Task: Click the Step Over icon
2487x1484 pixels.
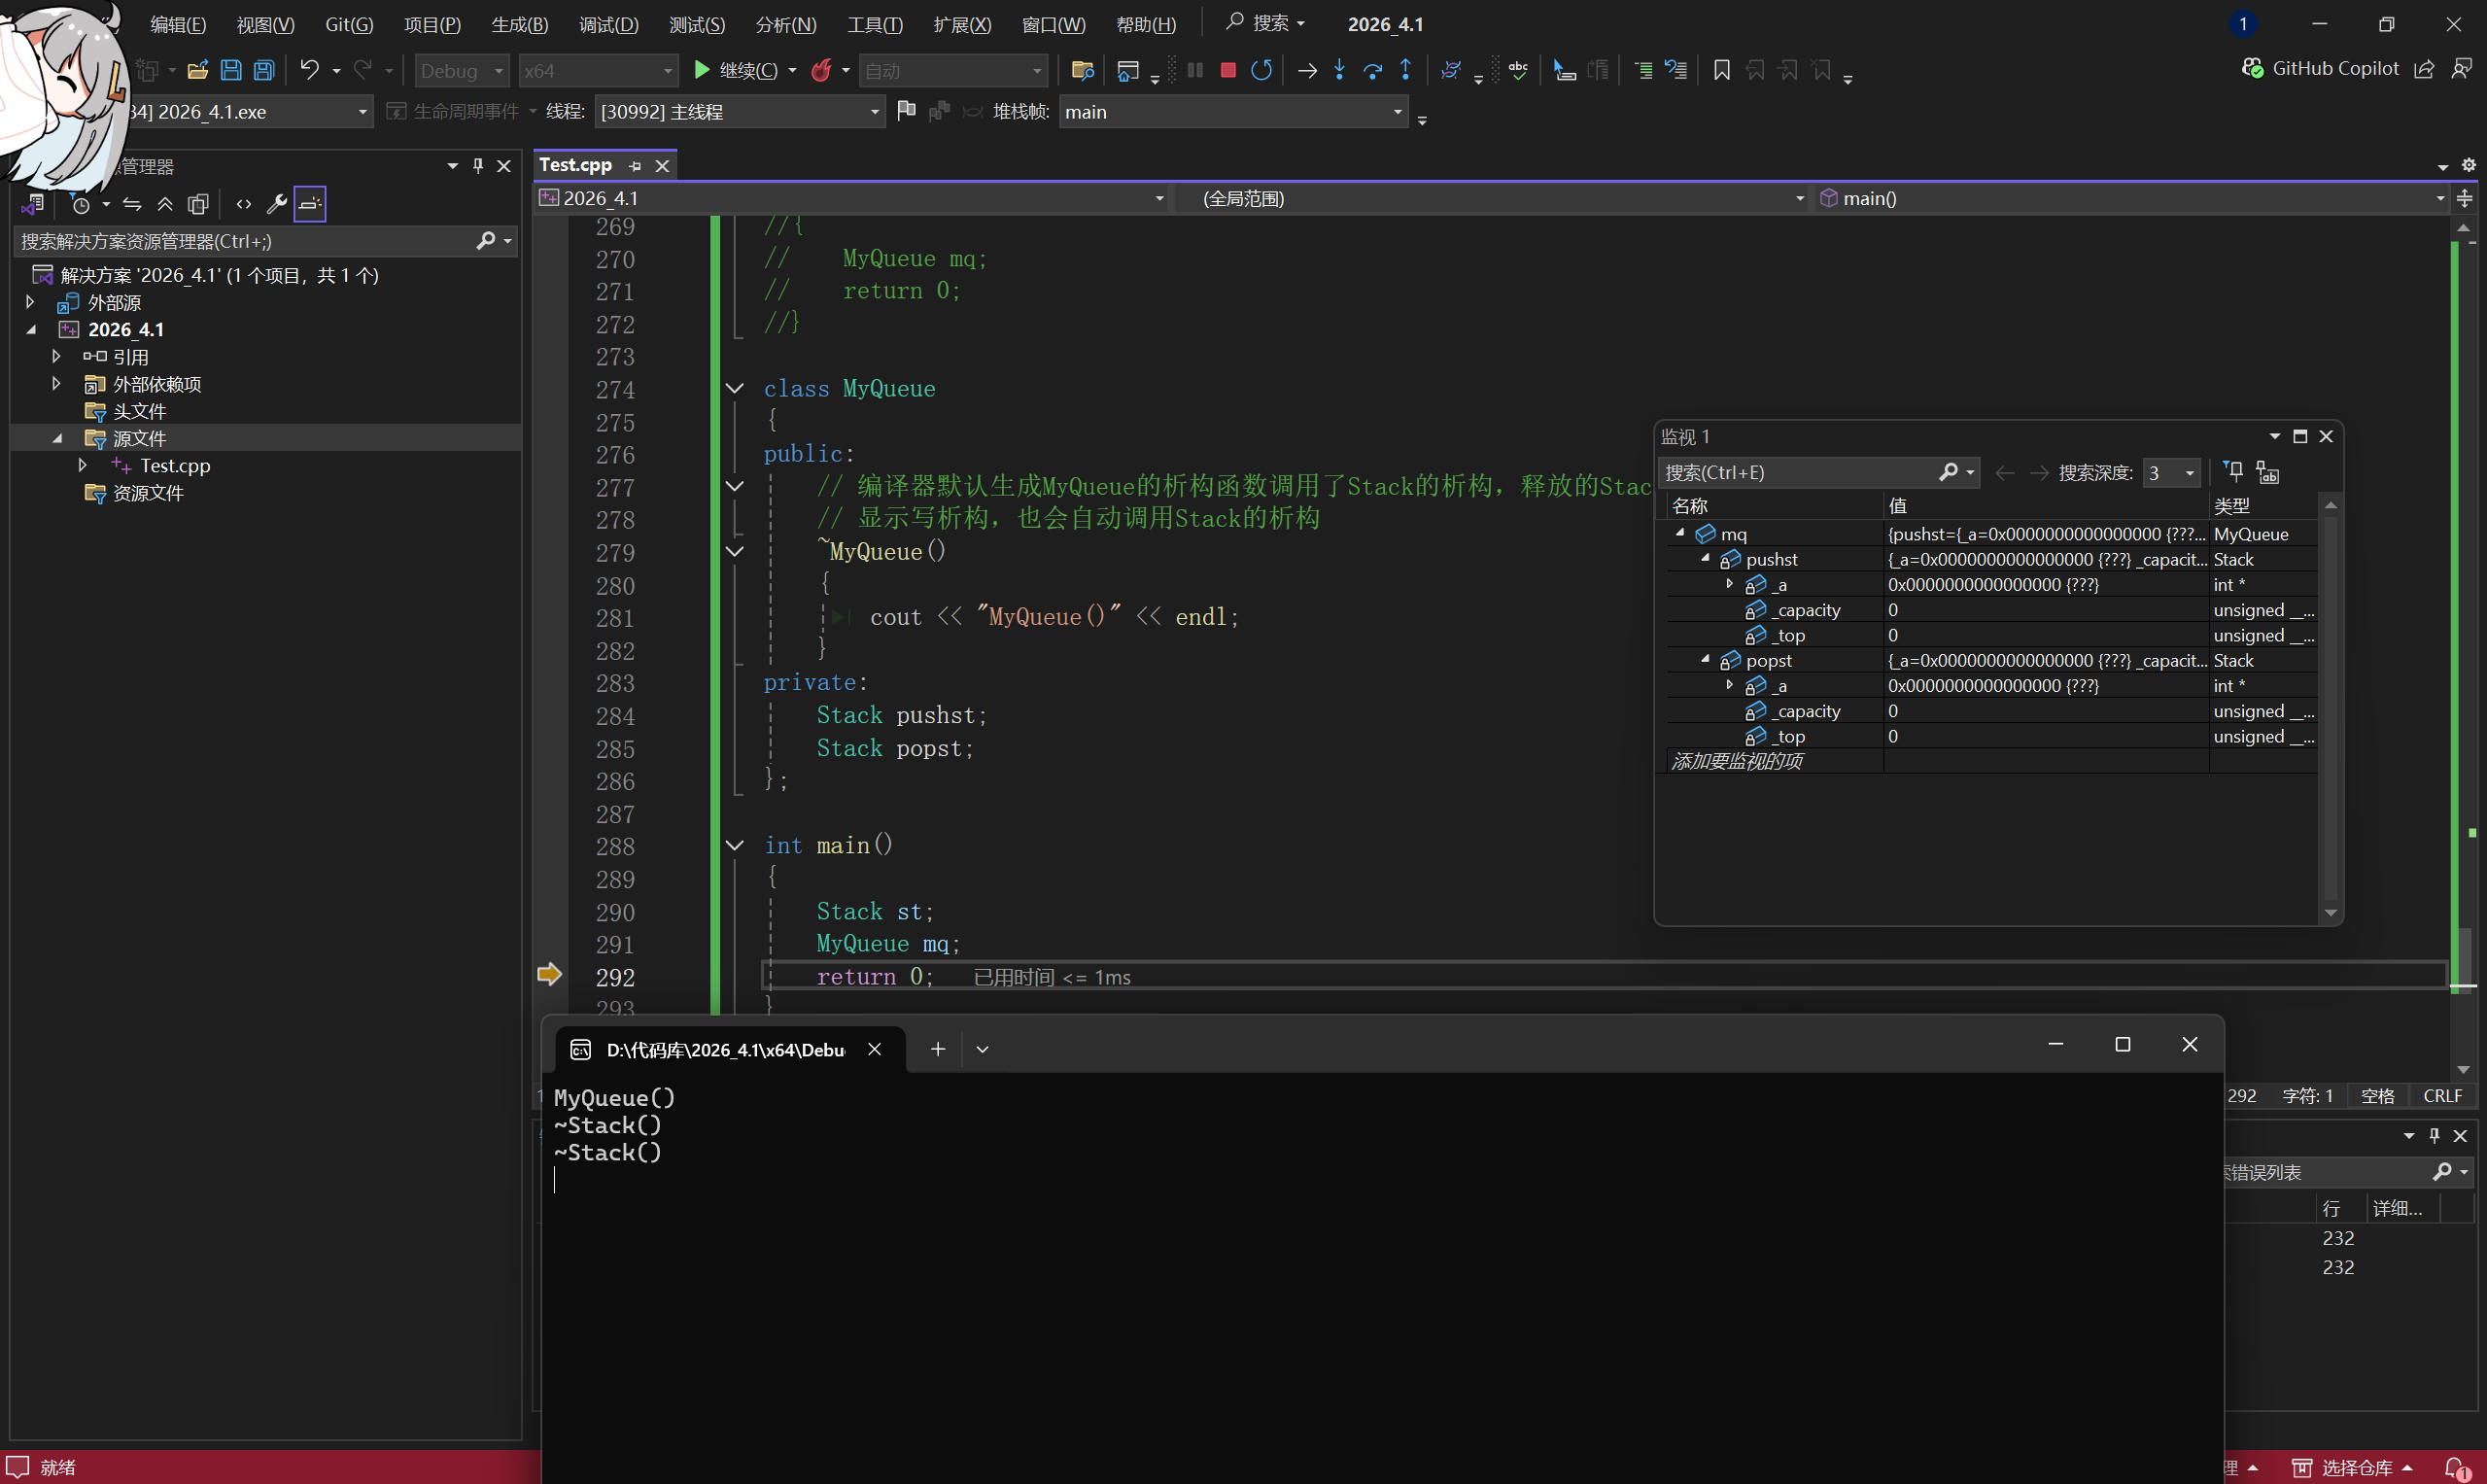Action: pyautogui.click(x=1372, y=70)
